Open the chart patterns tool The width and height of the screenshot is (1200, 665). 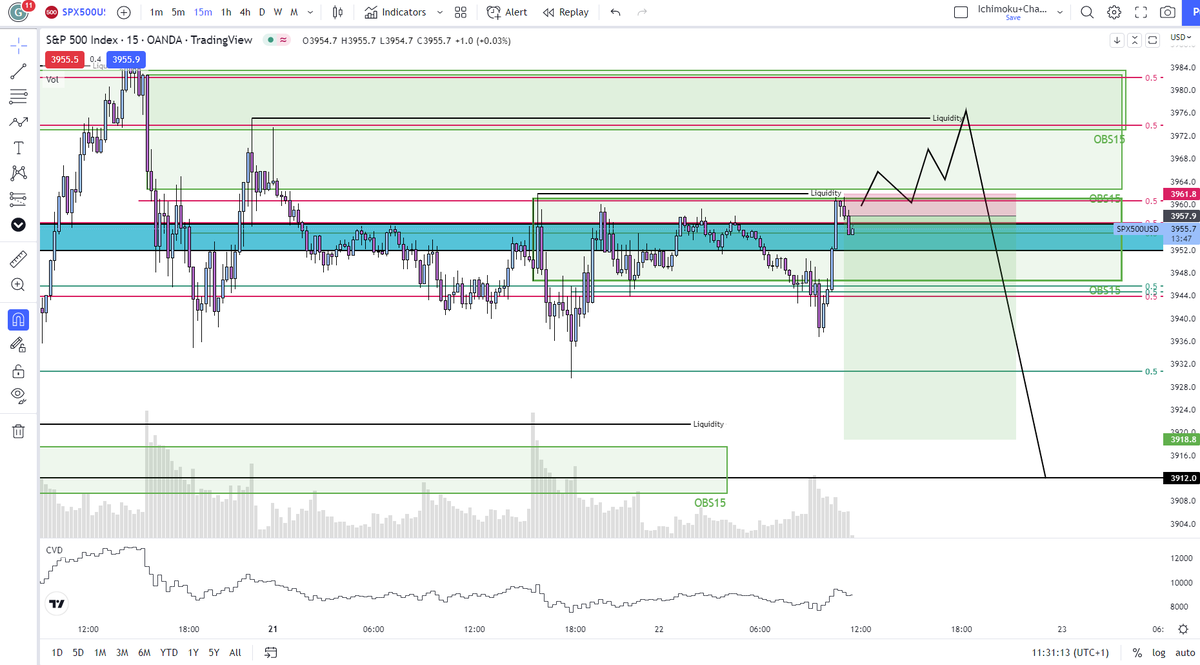(18, 172)
